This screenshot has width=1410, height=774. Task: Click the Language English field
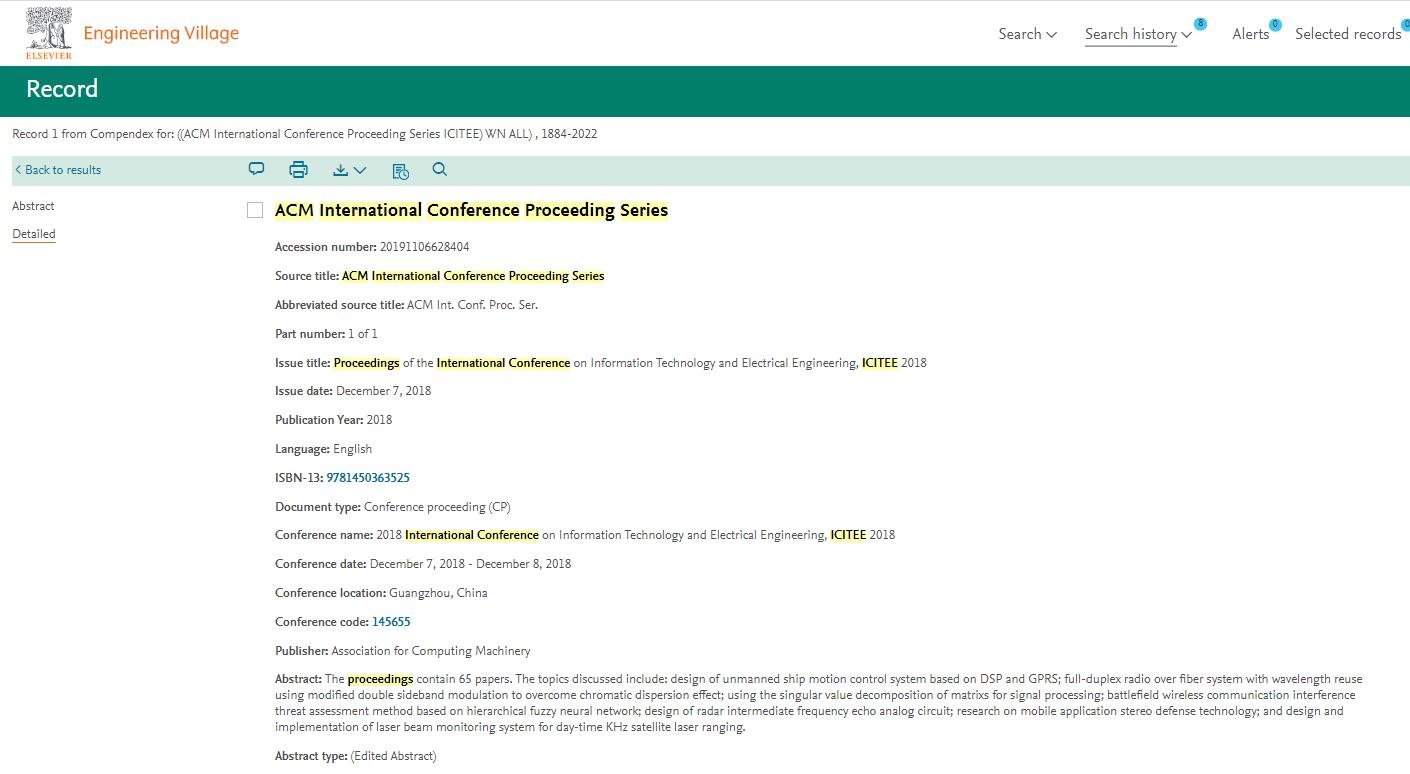323,449
